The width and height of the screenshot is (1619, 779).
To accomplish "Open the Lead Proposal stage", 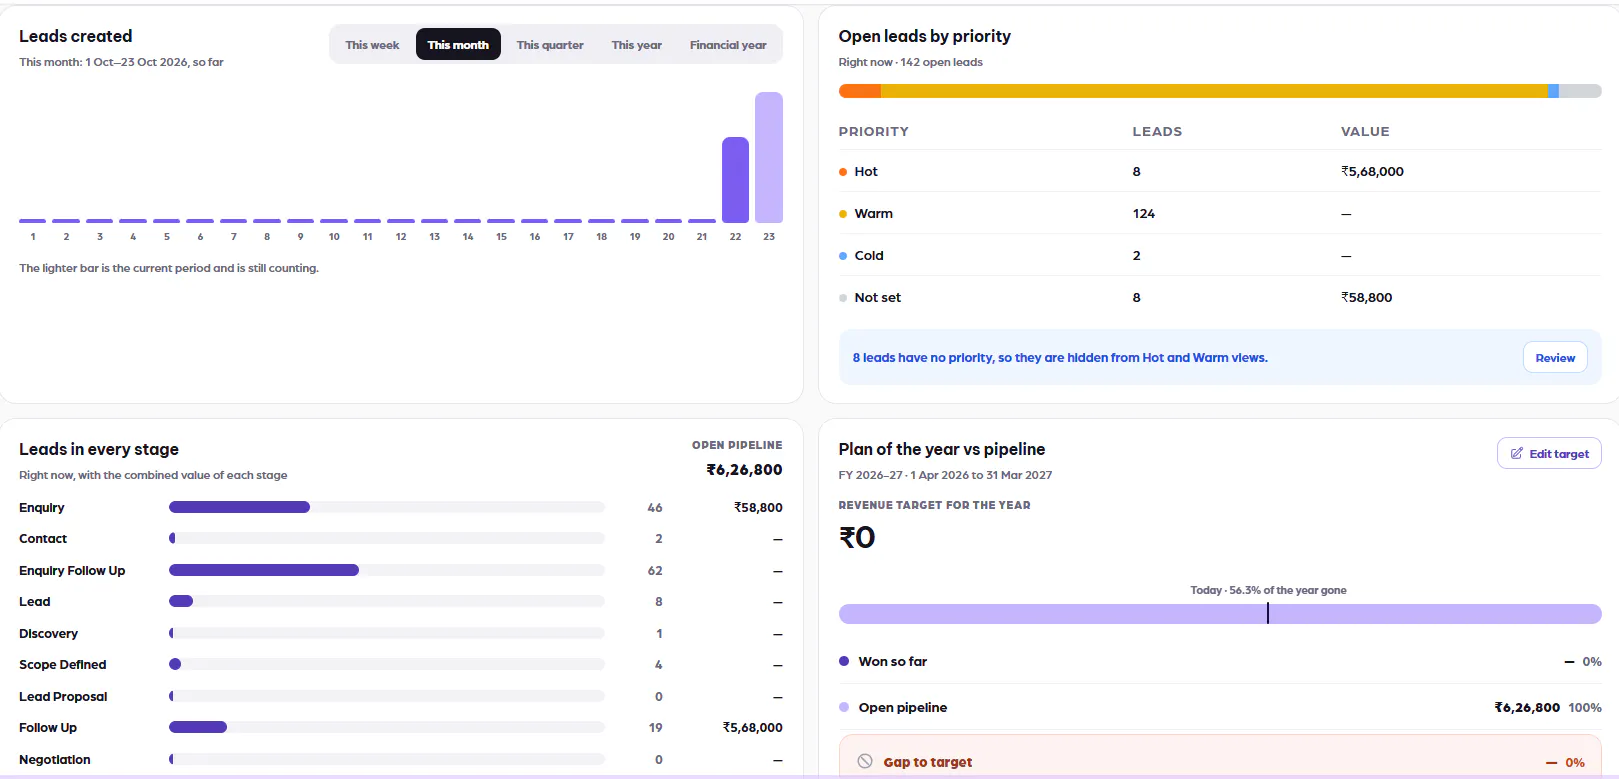I will [401, 696].
